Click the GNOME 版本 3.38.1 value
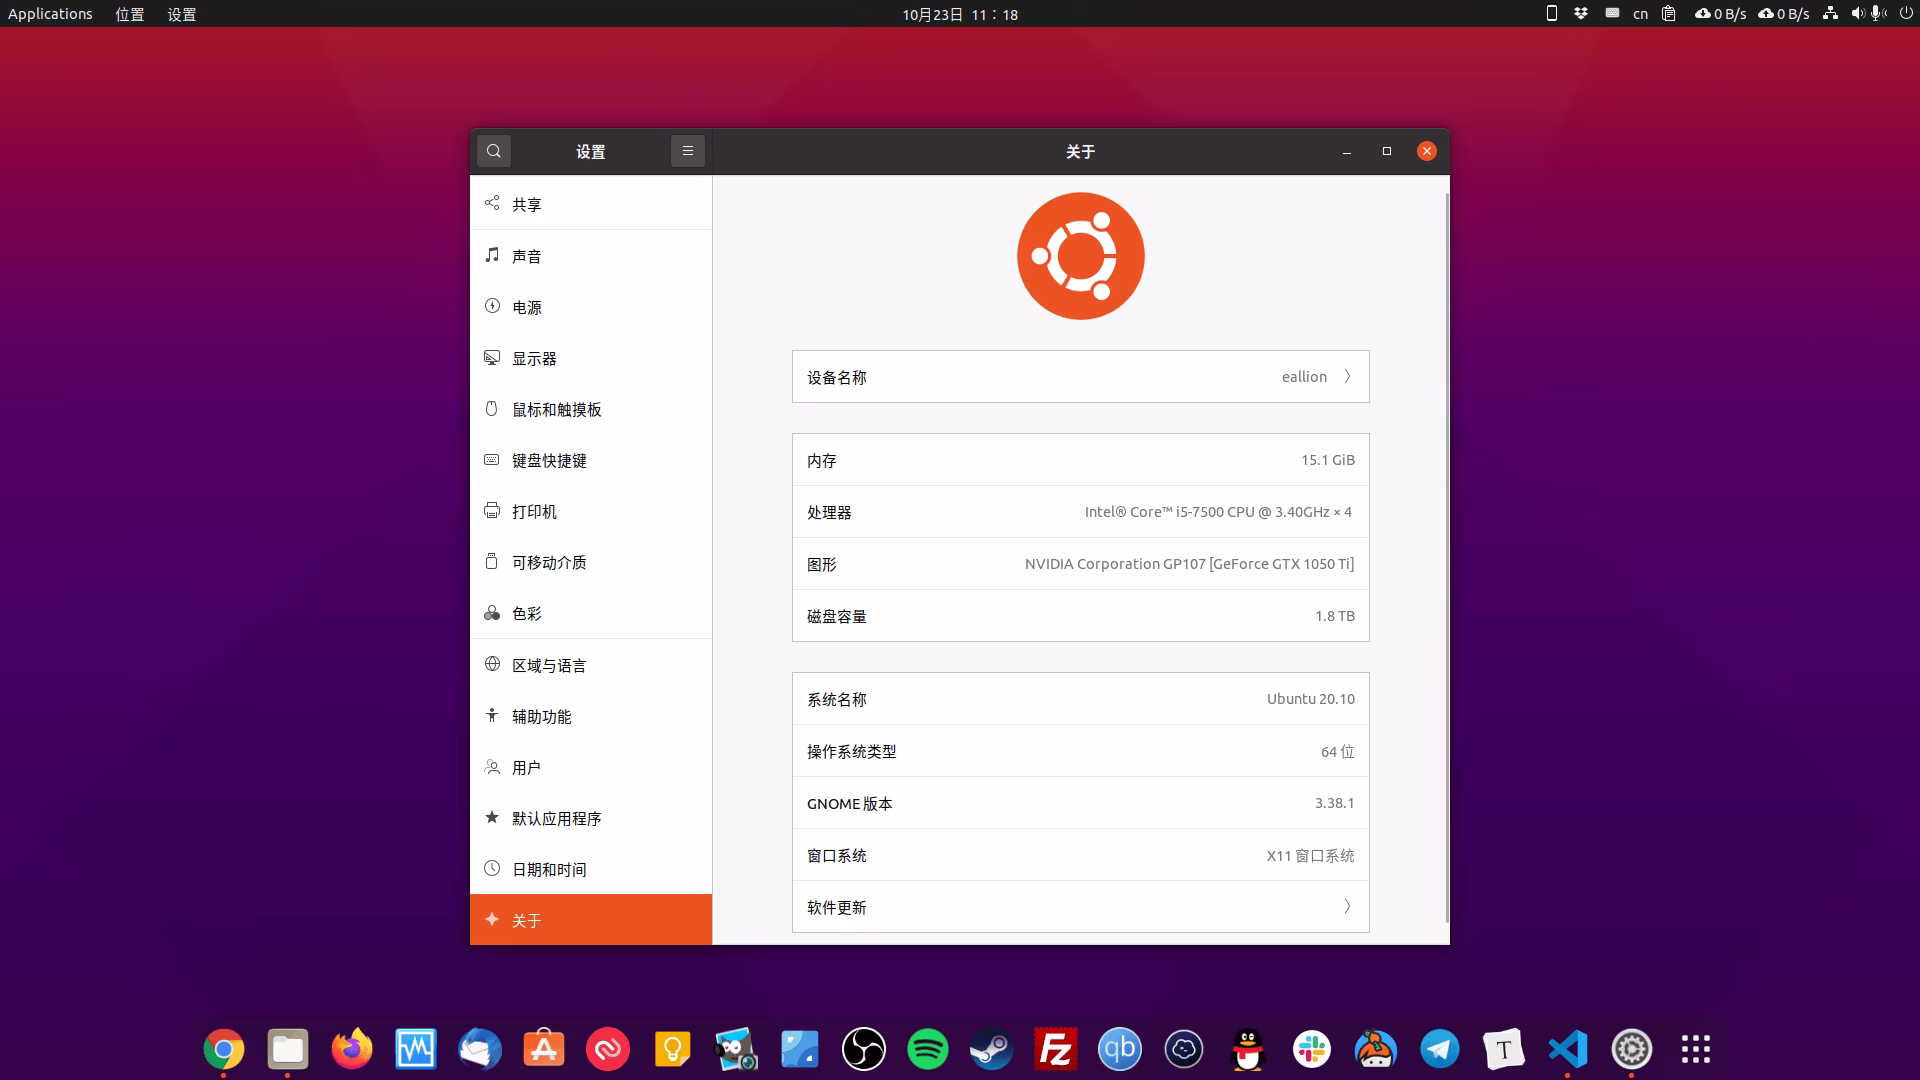Viewport: 1920px width, 1080px height. click(x=1334, y=803)
